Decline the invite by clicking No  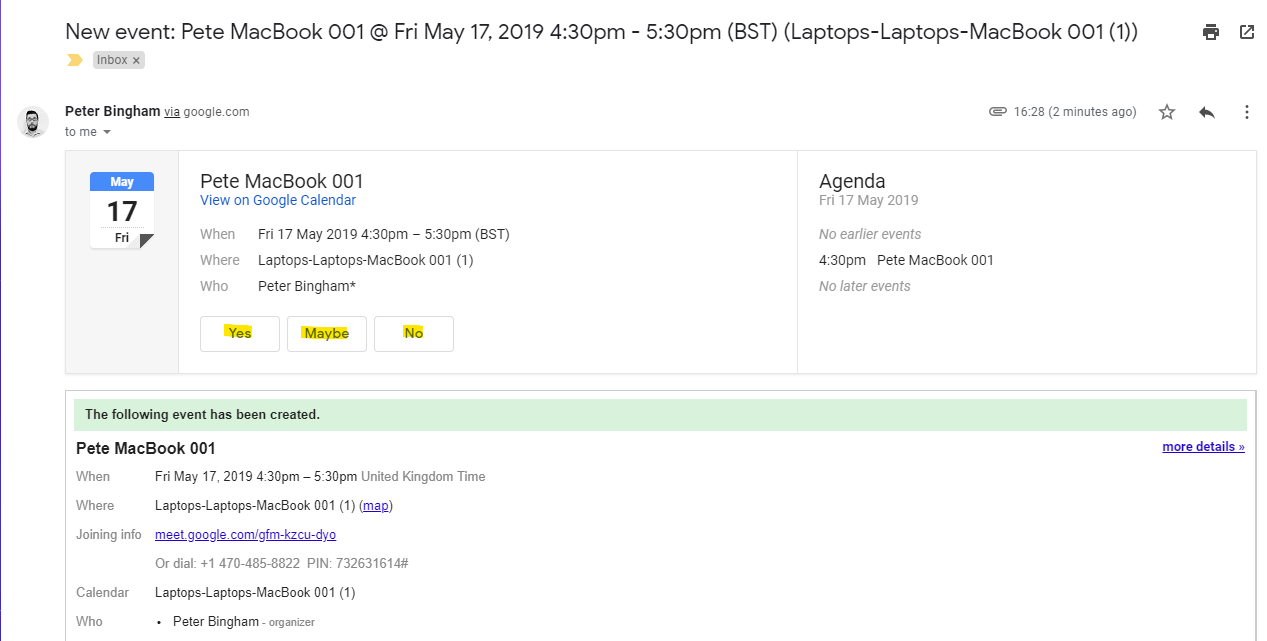(413, 333)
